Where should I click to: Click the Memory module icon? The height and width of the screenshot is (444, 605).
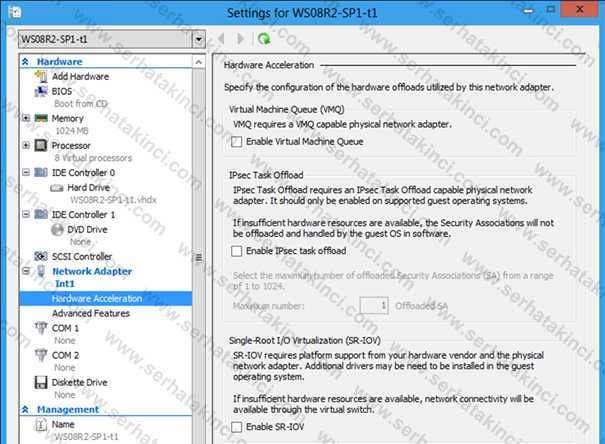[x=41, y=118]
